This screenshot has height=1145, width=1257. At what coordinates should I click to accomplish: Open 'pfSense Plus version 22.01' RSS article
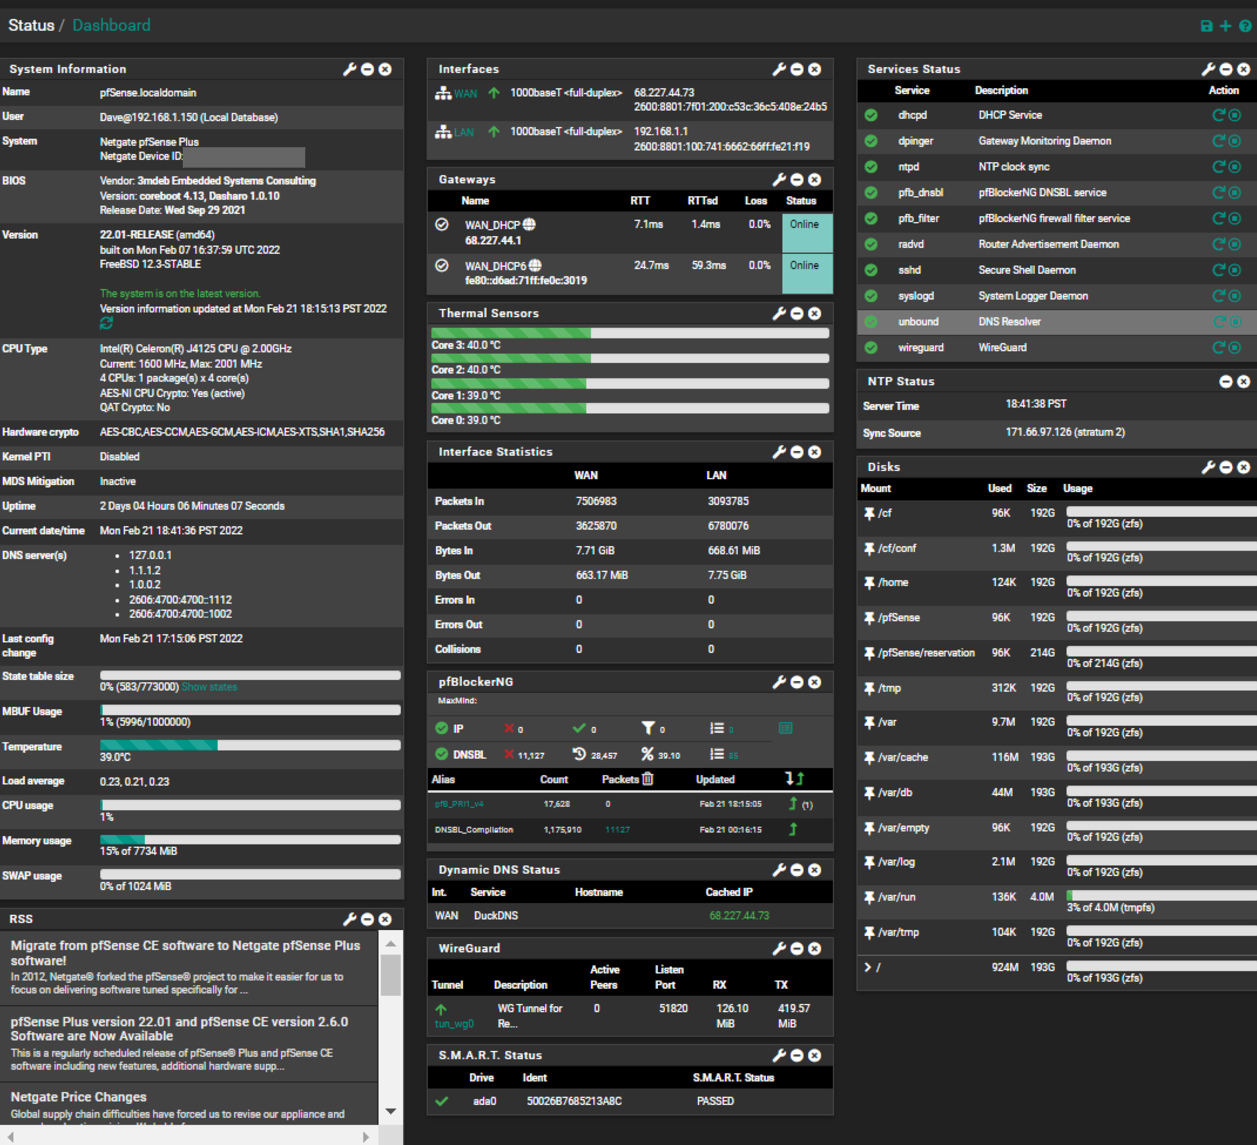click(180, 1029)
